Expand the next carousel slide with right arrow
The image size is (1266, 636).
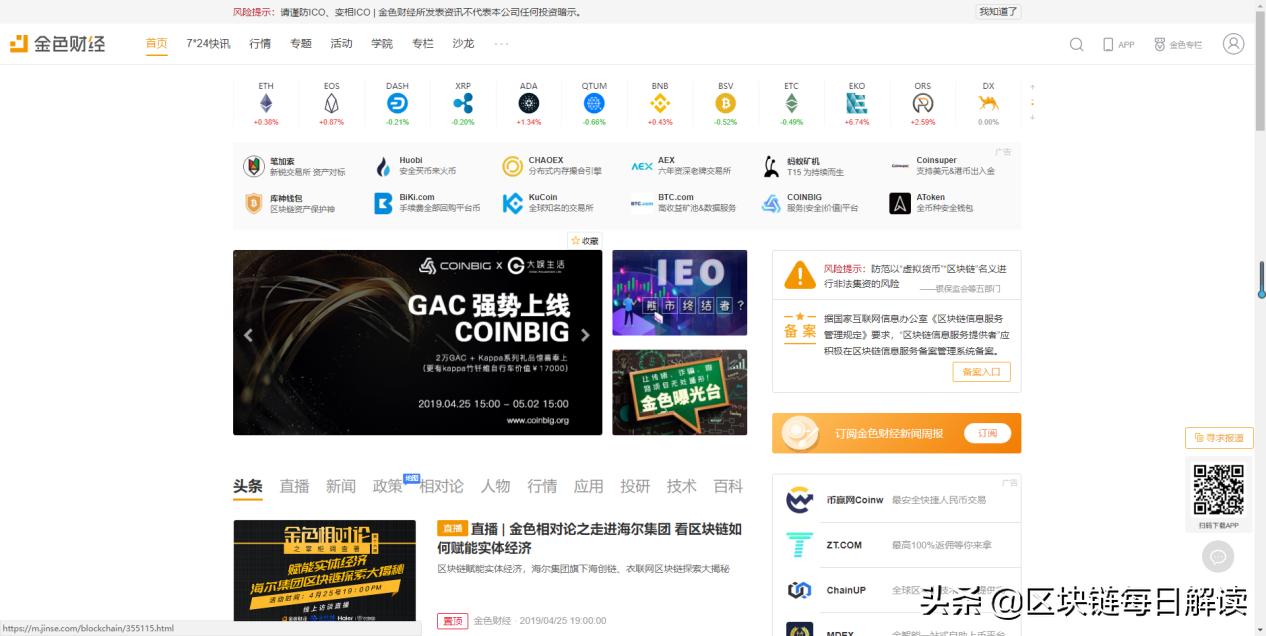[586, 335]
